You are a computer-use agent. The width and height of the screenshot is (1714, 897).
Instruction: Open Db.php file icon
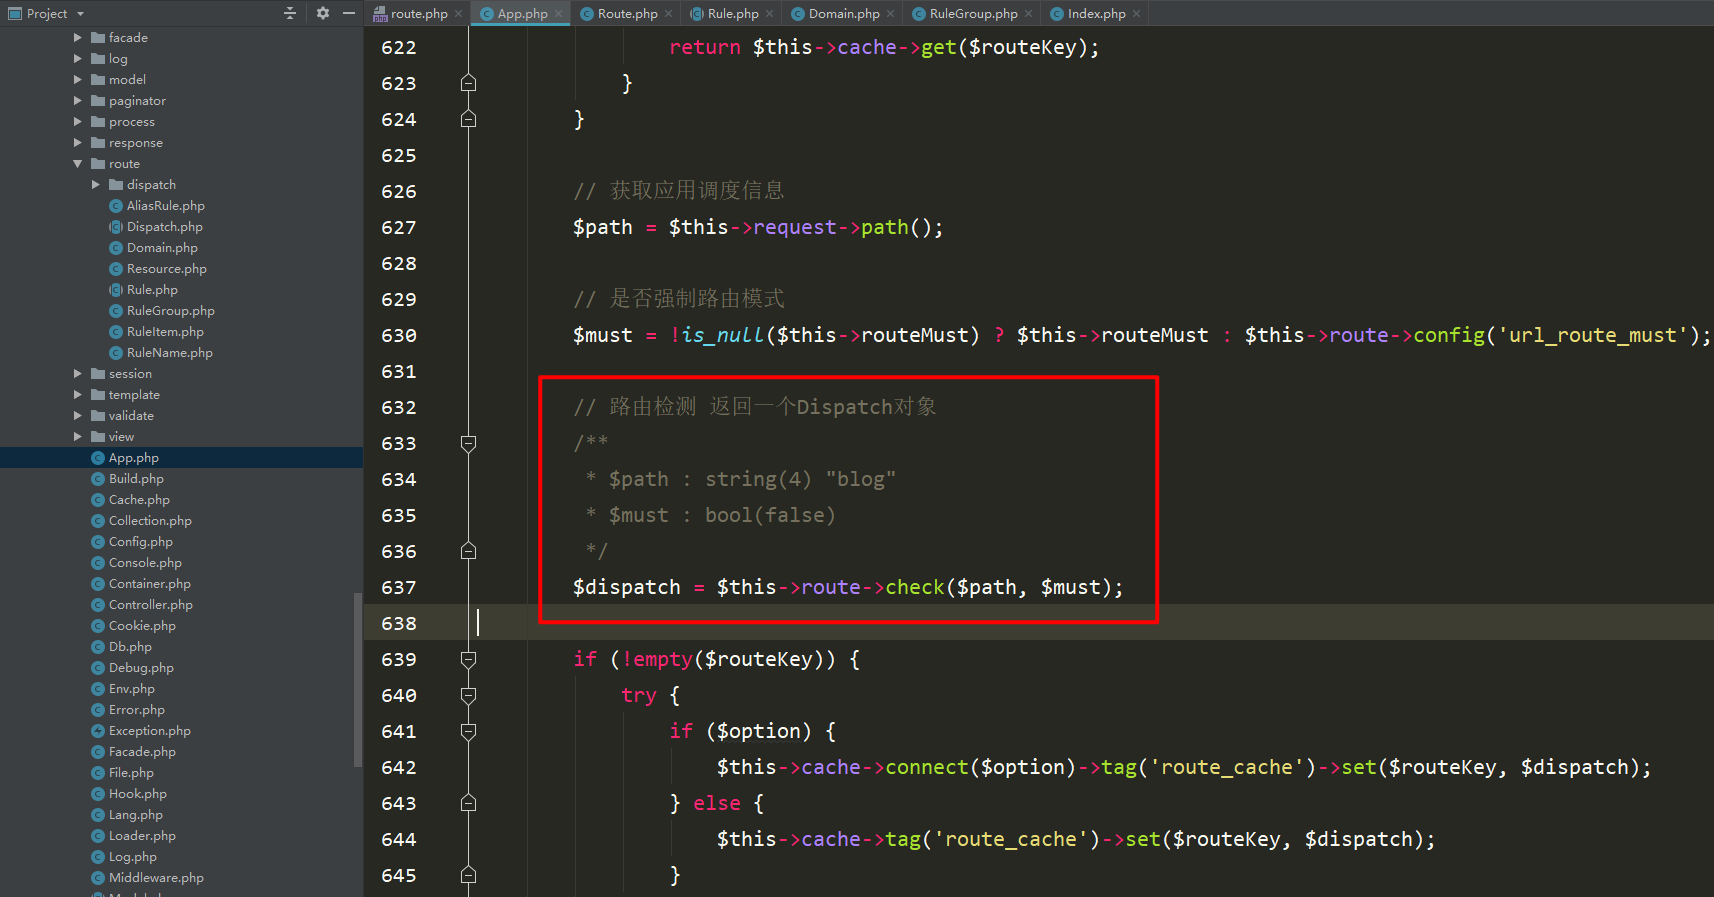98,646
